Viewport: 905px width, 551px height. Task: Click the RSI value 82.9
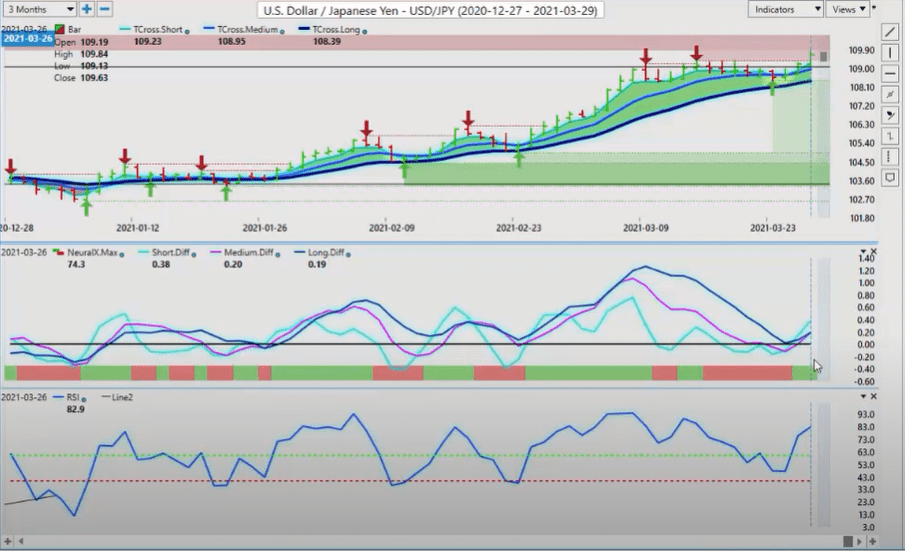tap(76, 409)
